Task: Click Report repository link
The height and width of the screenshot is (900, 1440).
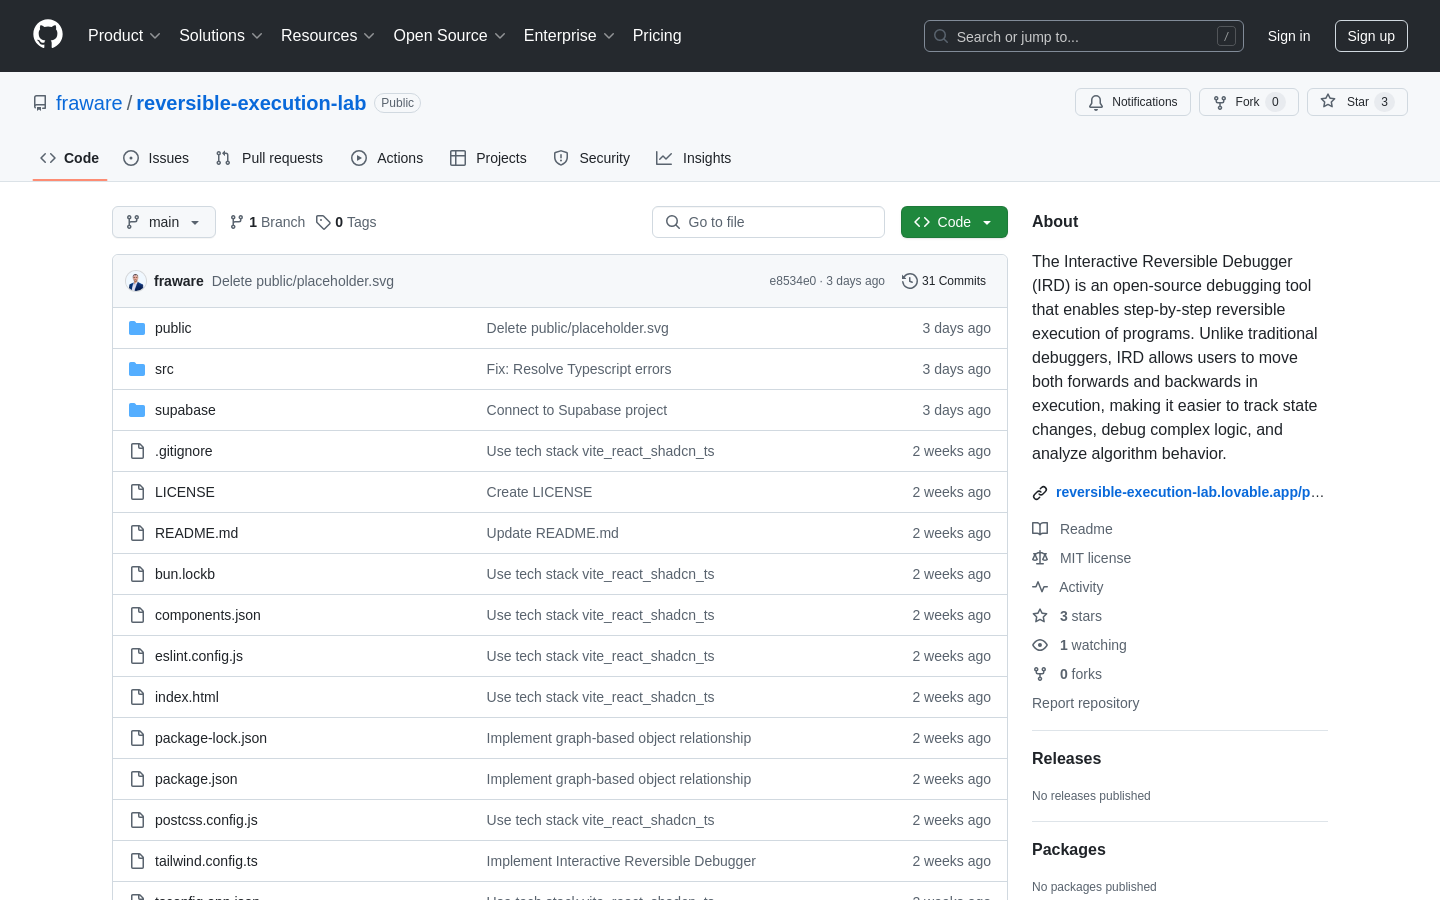Action: 1085,703
